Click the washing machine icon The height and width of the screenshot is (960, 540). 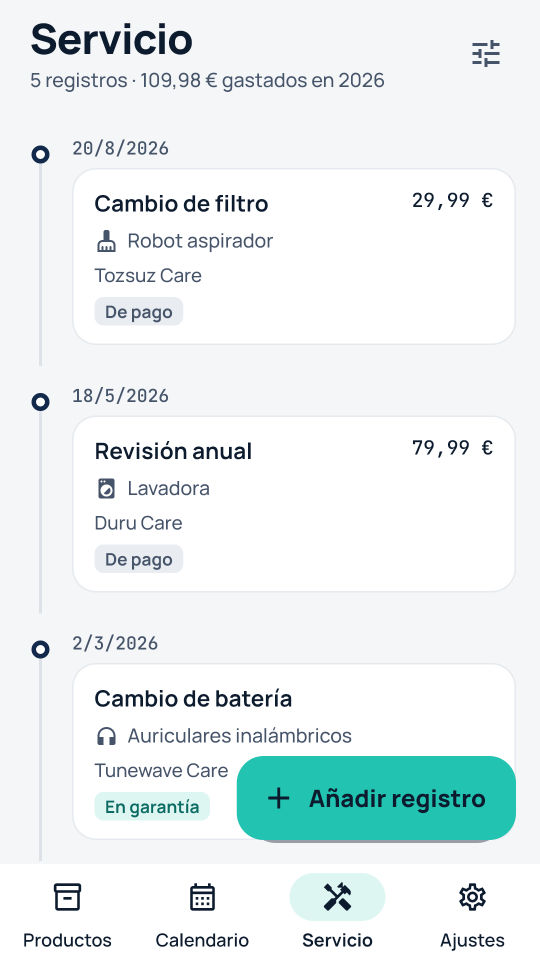pos(107,489)
